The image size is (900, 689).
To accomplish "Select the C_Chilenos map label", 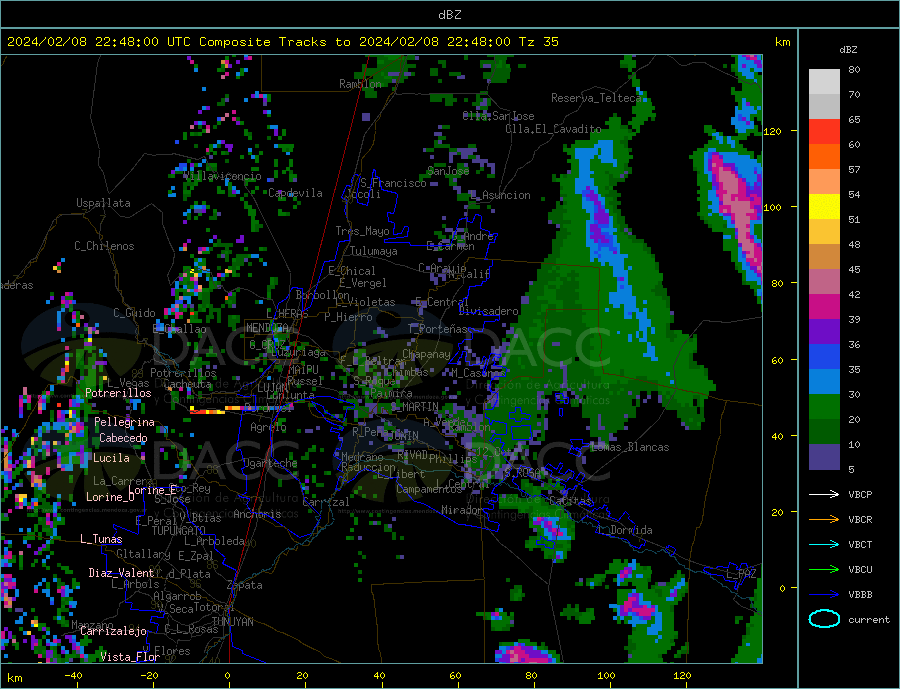I will (104, 246).
